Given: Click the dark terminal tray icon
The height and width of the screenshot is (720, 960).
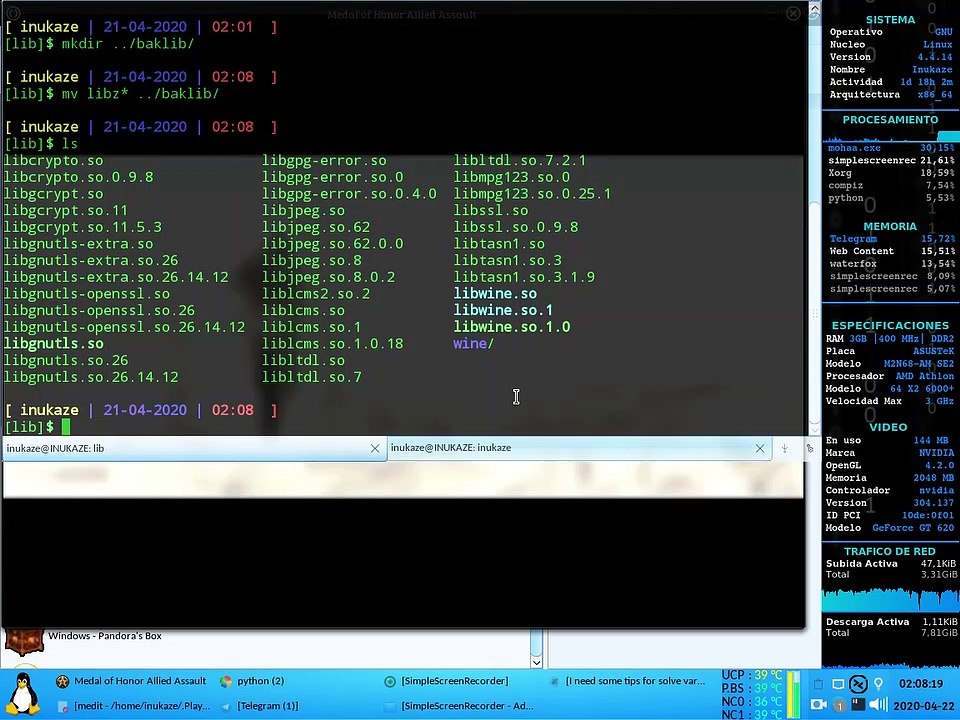Looking at the screenshot, I should click(x=858, y=705).
